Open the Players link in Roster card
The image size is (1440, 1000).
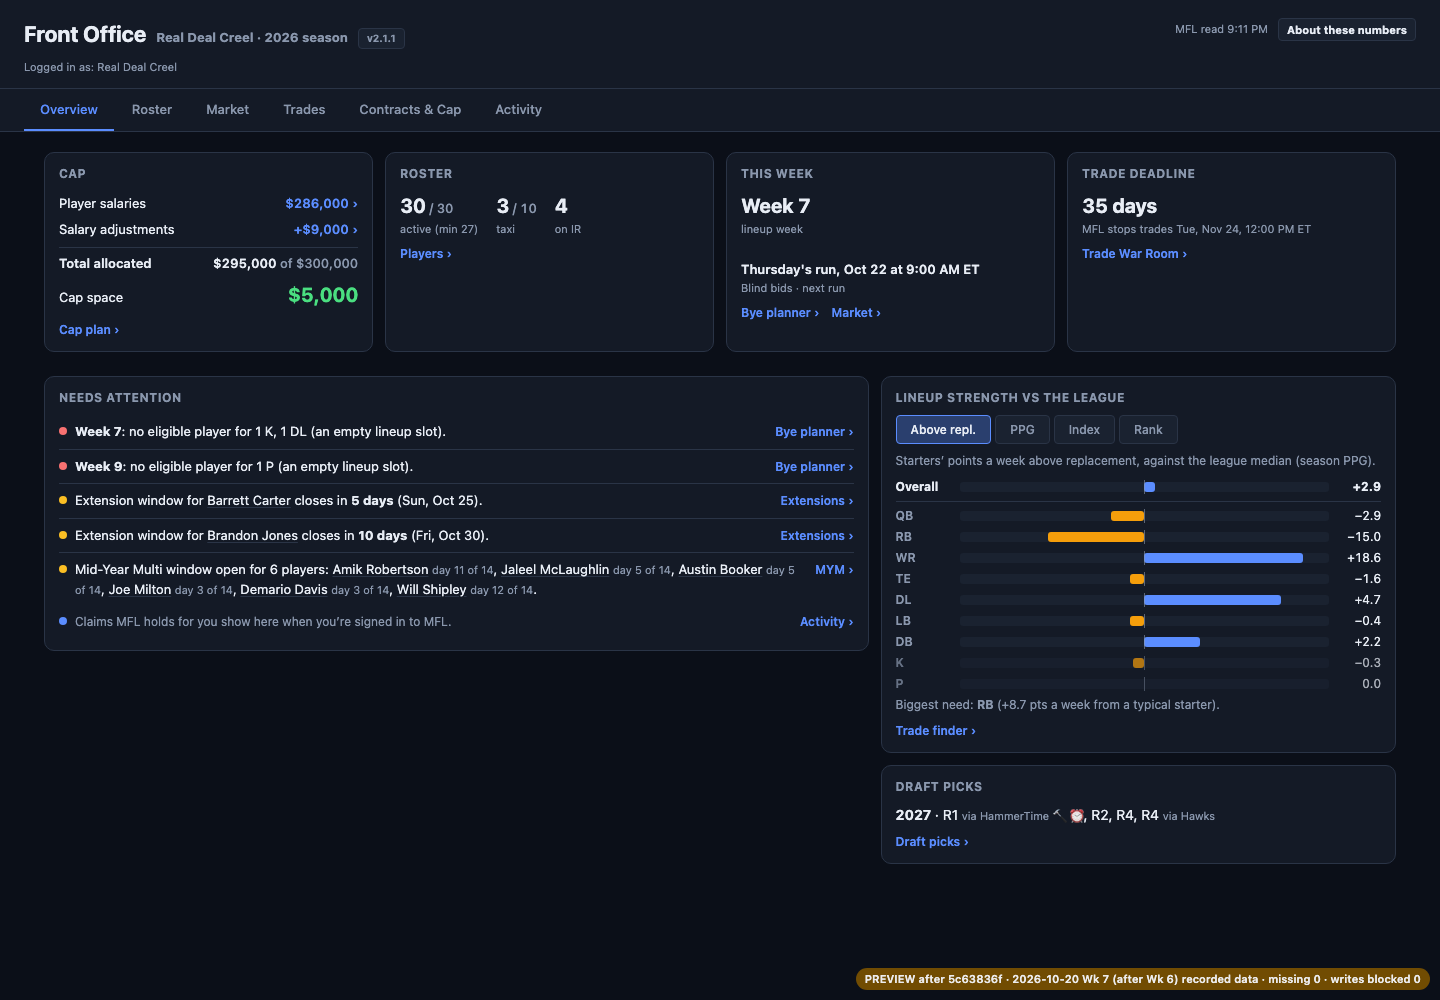(x=426, y=254)
